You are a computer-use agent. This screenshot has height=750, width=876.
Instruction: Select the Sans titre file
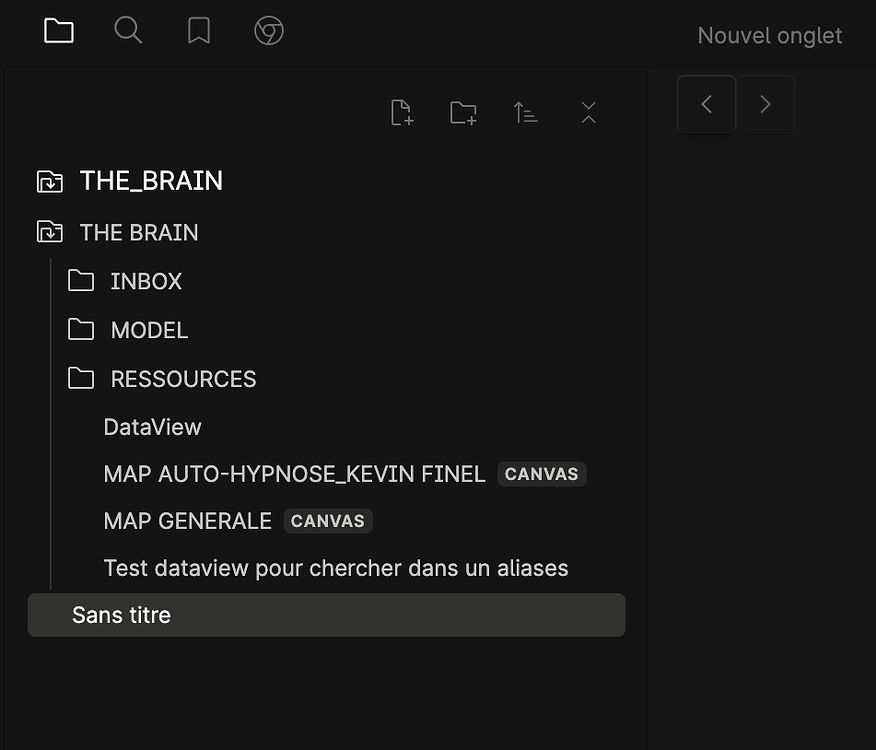pos(120,615)
